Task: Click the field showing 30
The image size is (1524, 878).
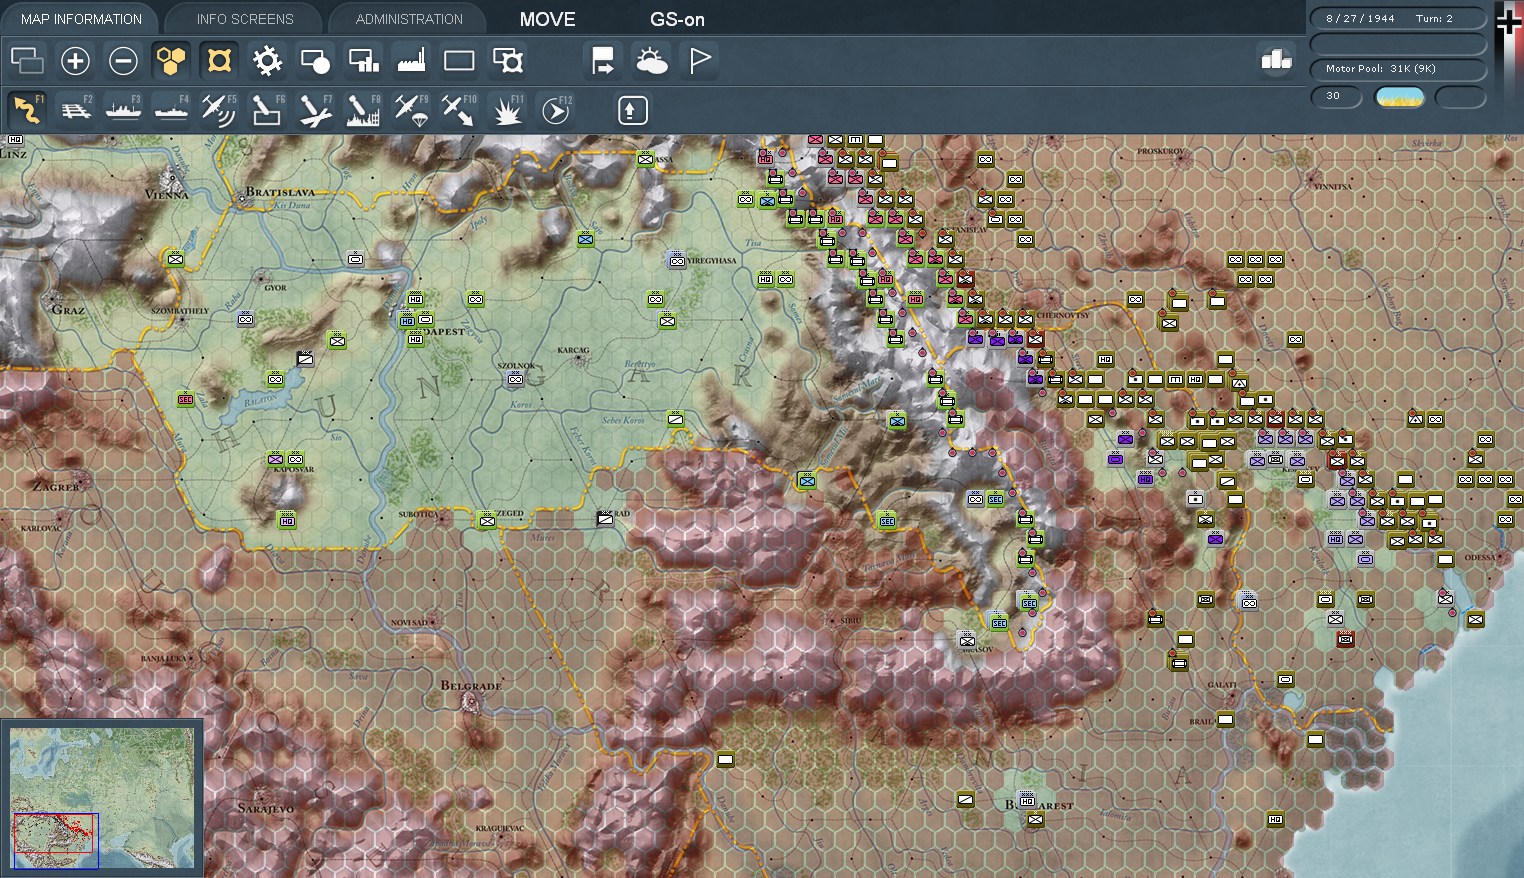Action: pyautogui.click(x=1337, y=97)
